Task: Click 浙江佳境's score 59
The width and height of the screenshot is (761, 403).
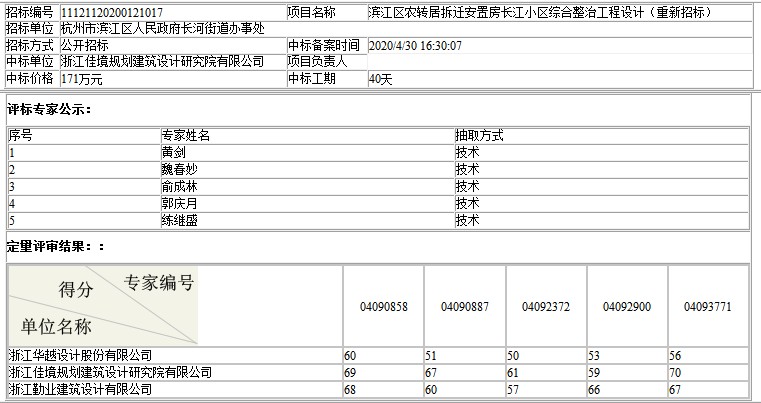Action: pyautogui.click(x=594, y=373)
